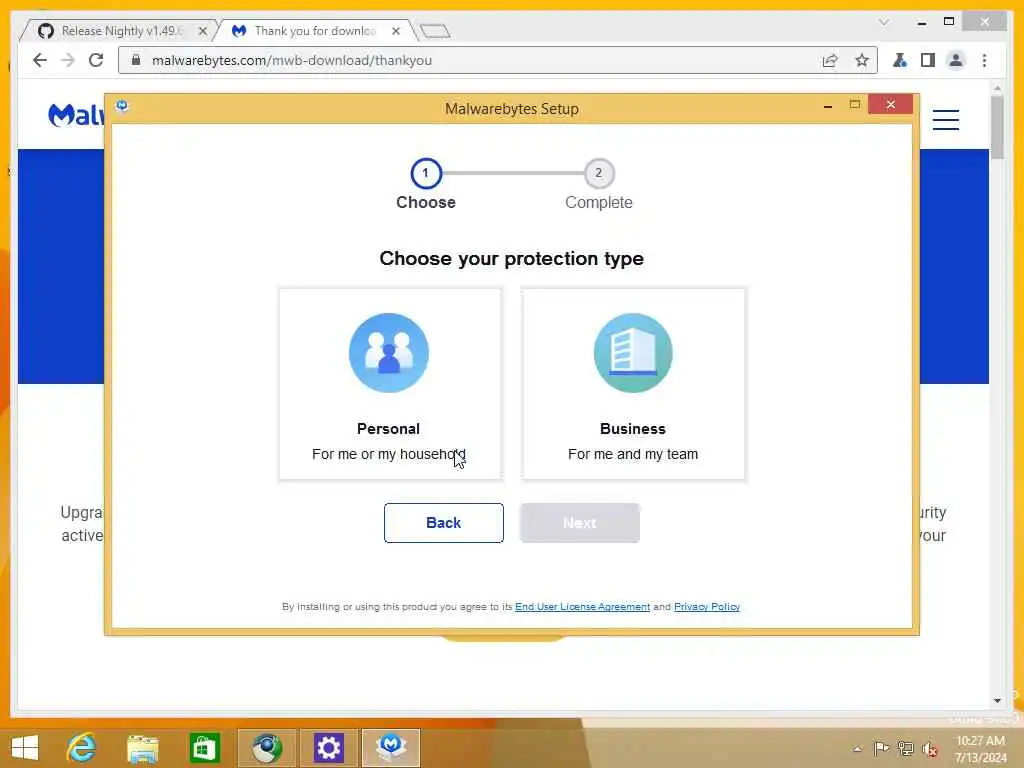Open the Malwarebytes hamburger menu
This screenshot has width=1024, height=768.
click(945, 120)
